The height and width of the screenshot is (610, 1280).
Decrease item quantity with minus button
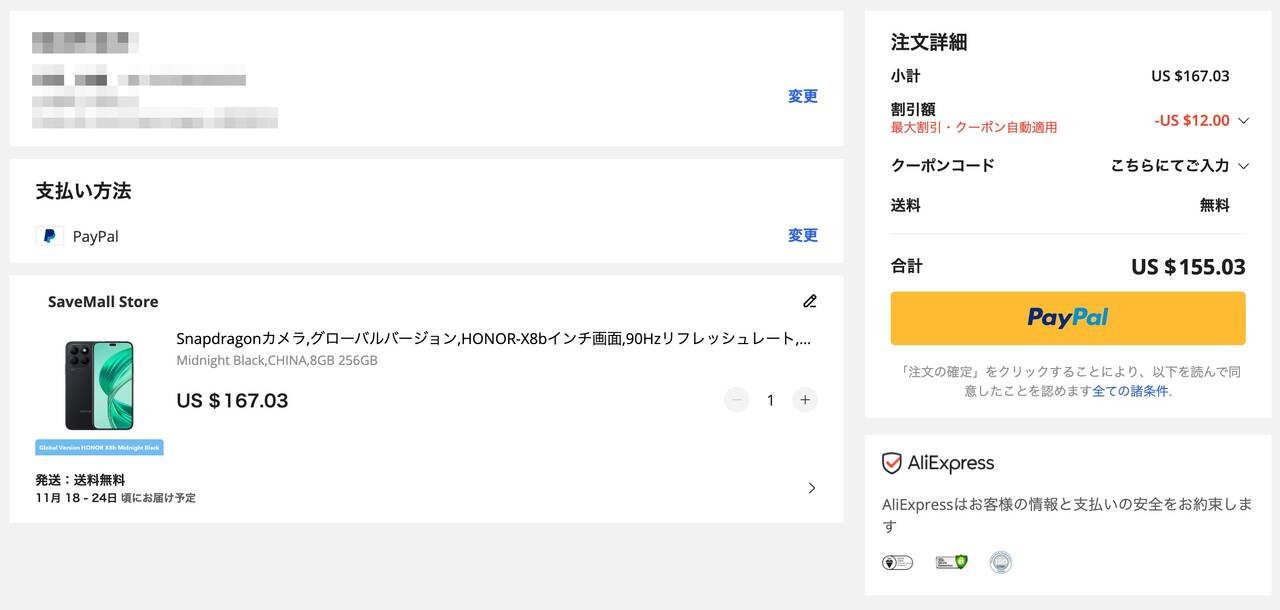coord(737,400)
